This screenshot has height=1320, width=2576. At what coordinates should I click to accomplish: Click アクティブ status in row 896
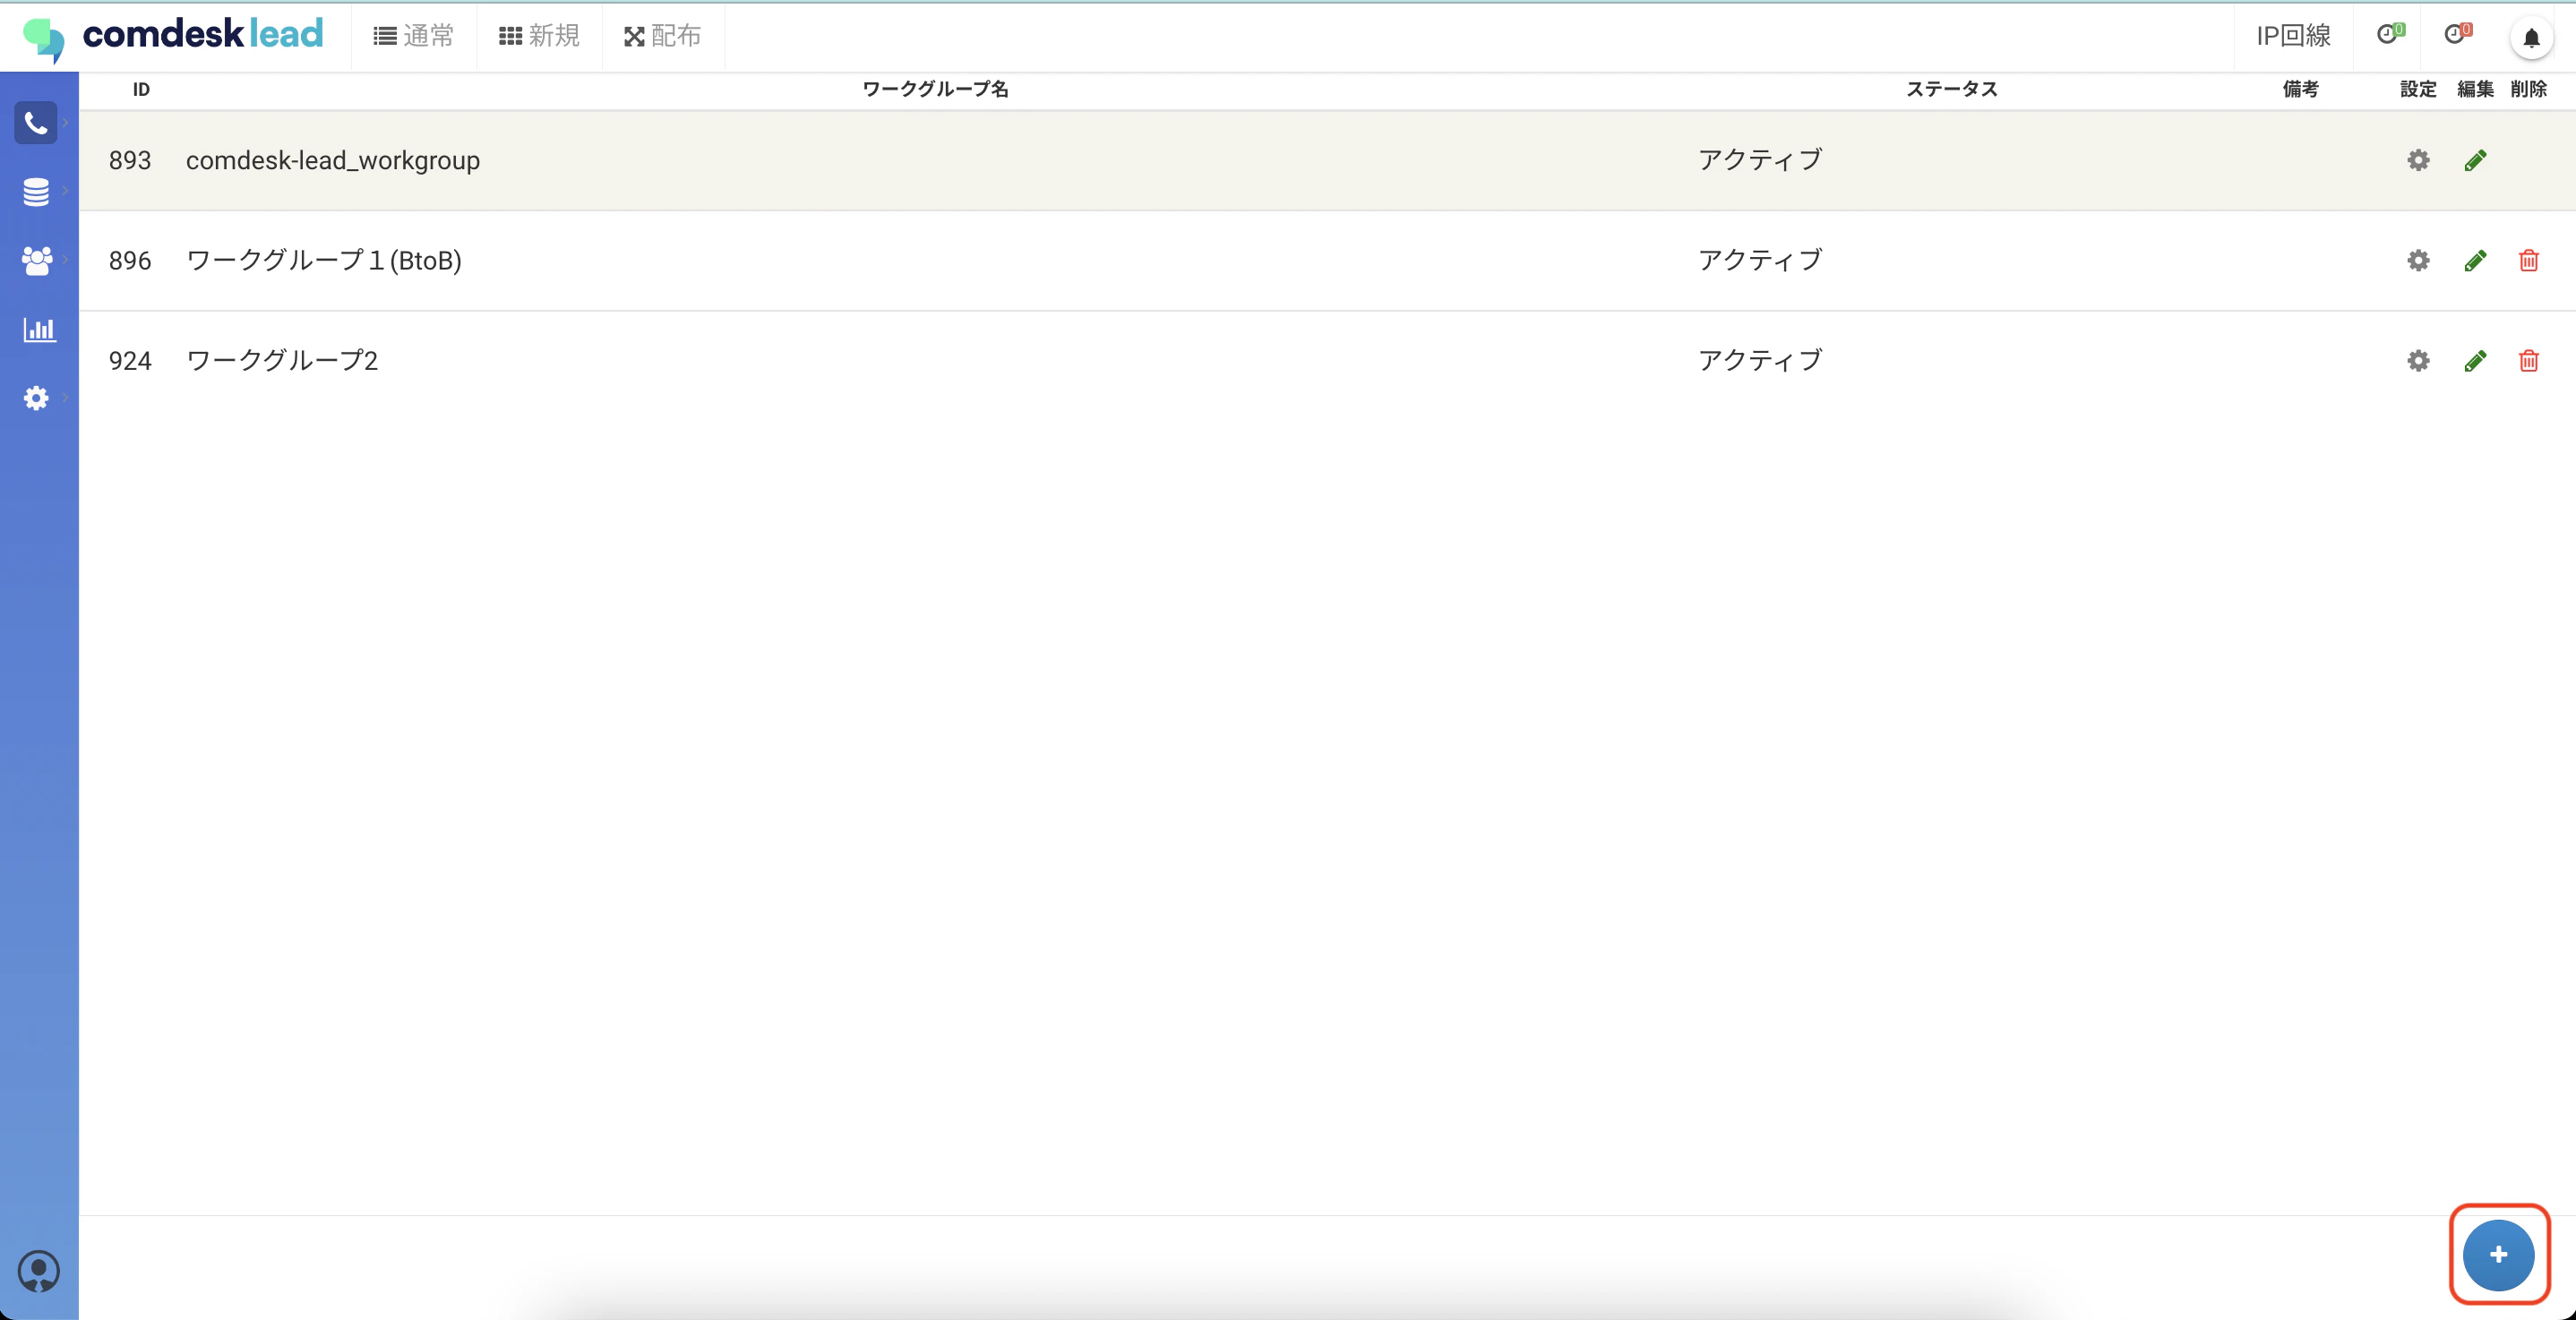[x=1760, y=260]
